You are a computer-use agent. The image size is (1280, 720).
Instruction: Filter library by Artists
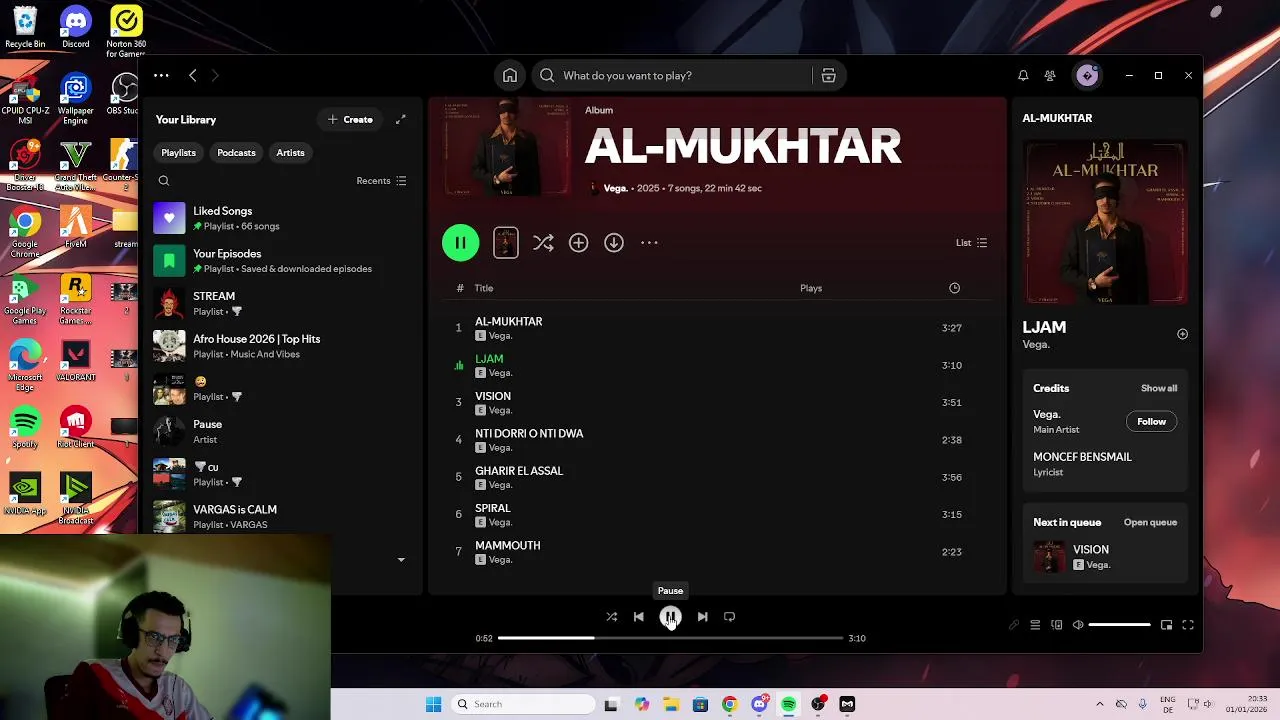(291, 153)
